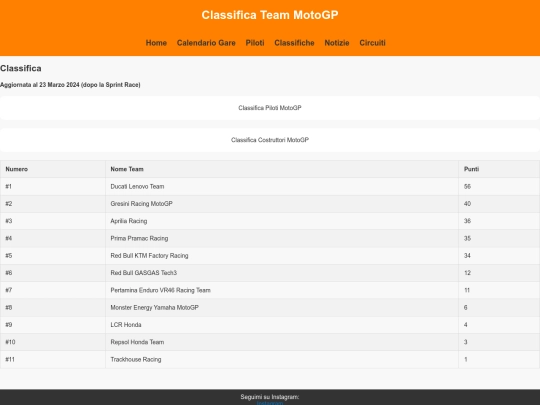
Task: Select Red Bull KTM Factory Racing
Action: pos(149,256)
